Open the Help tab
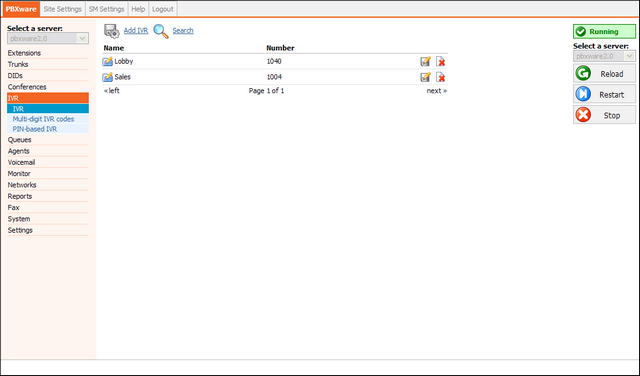 pyautogui.click(x=138, y=9)
